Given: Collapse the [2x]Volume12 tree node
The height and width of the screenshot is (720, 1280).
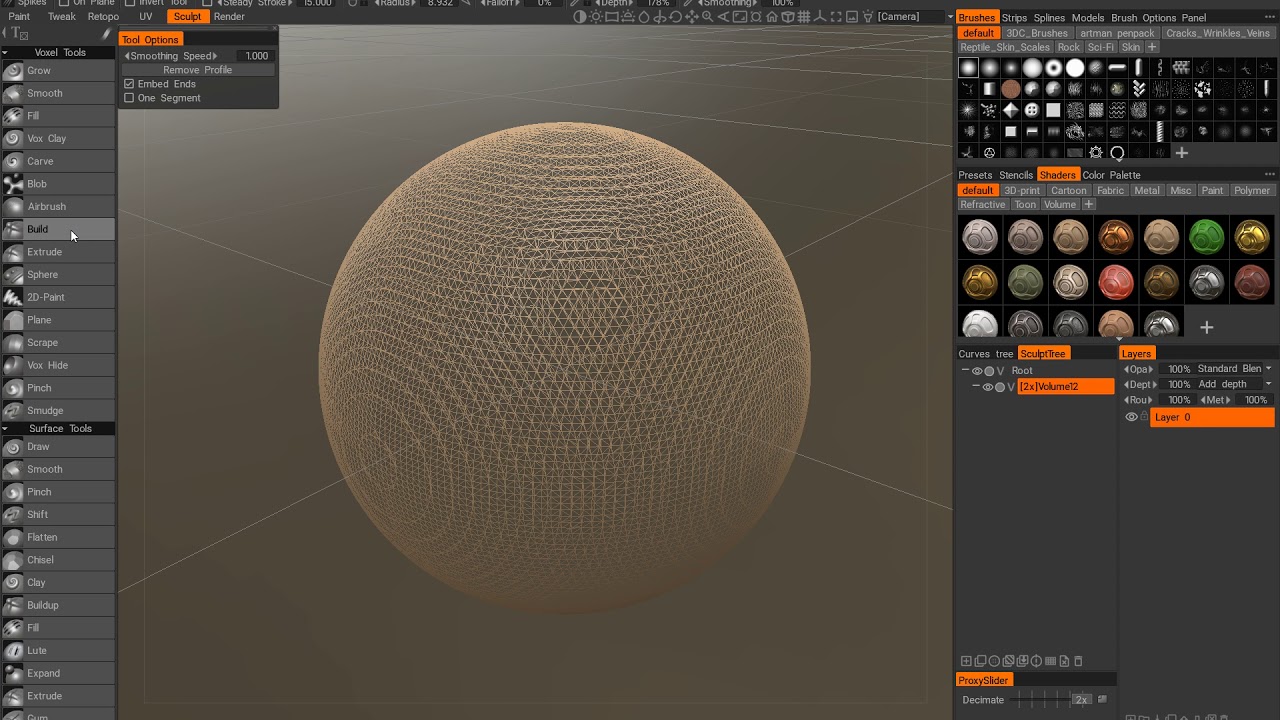Looking at the screenshot, I should pyautogui.click(x=976, y=387).
